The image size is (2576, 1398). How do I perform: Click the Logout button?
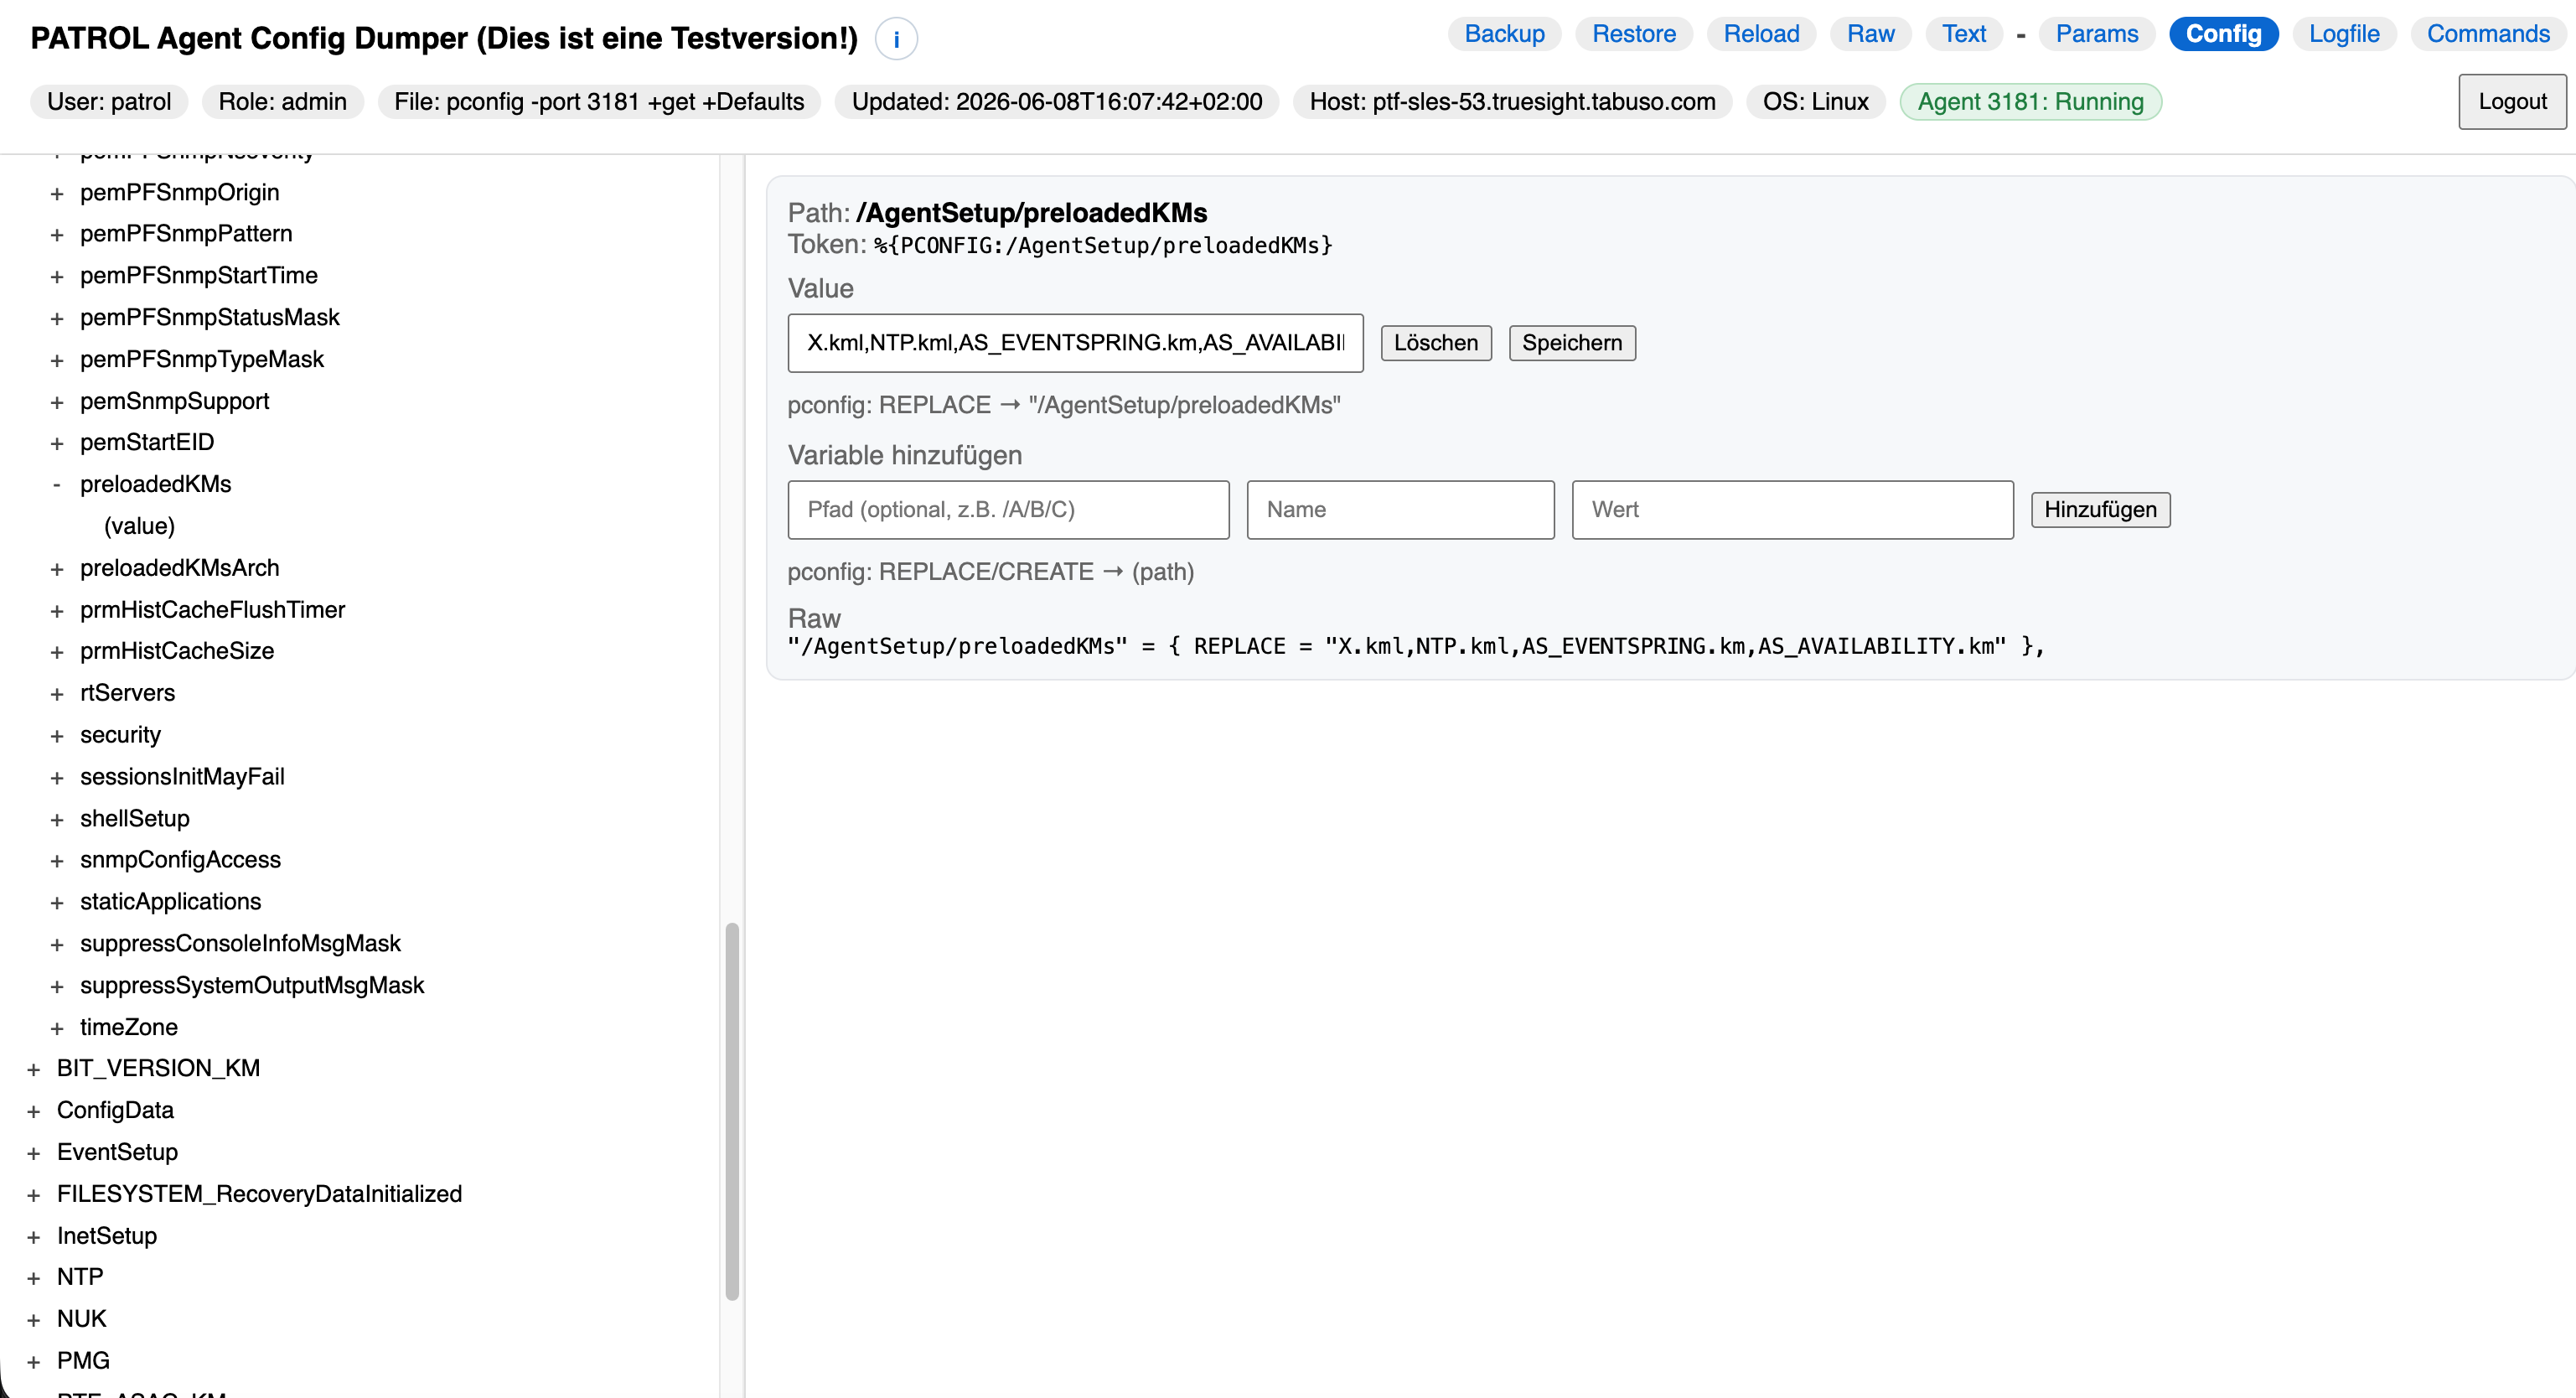pos(2512,102)
